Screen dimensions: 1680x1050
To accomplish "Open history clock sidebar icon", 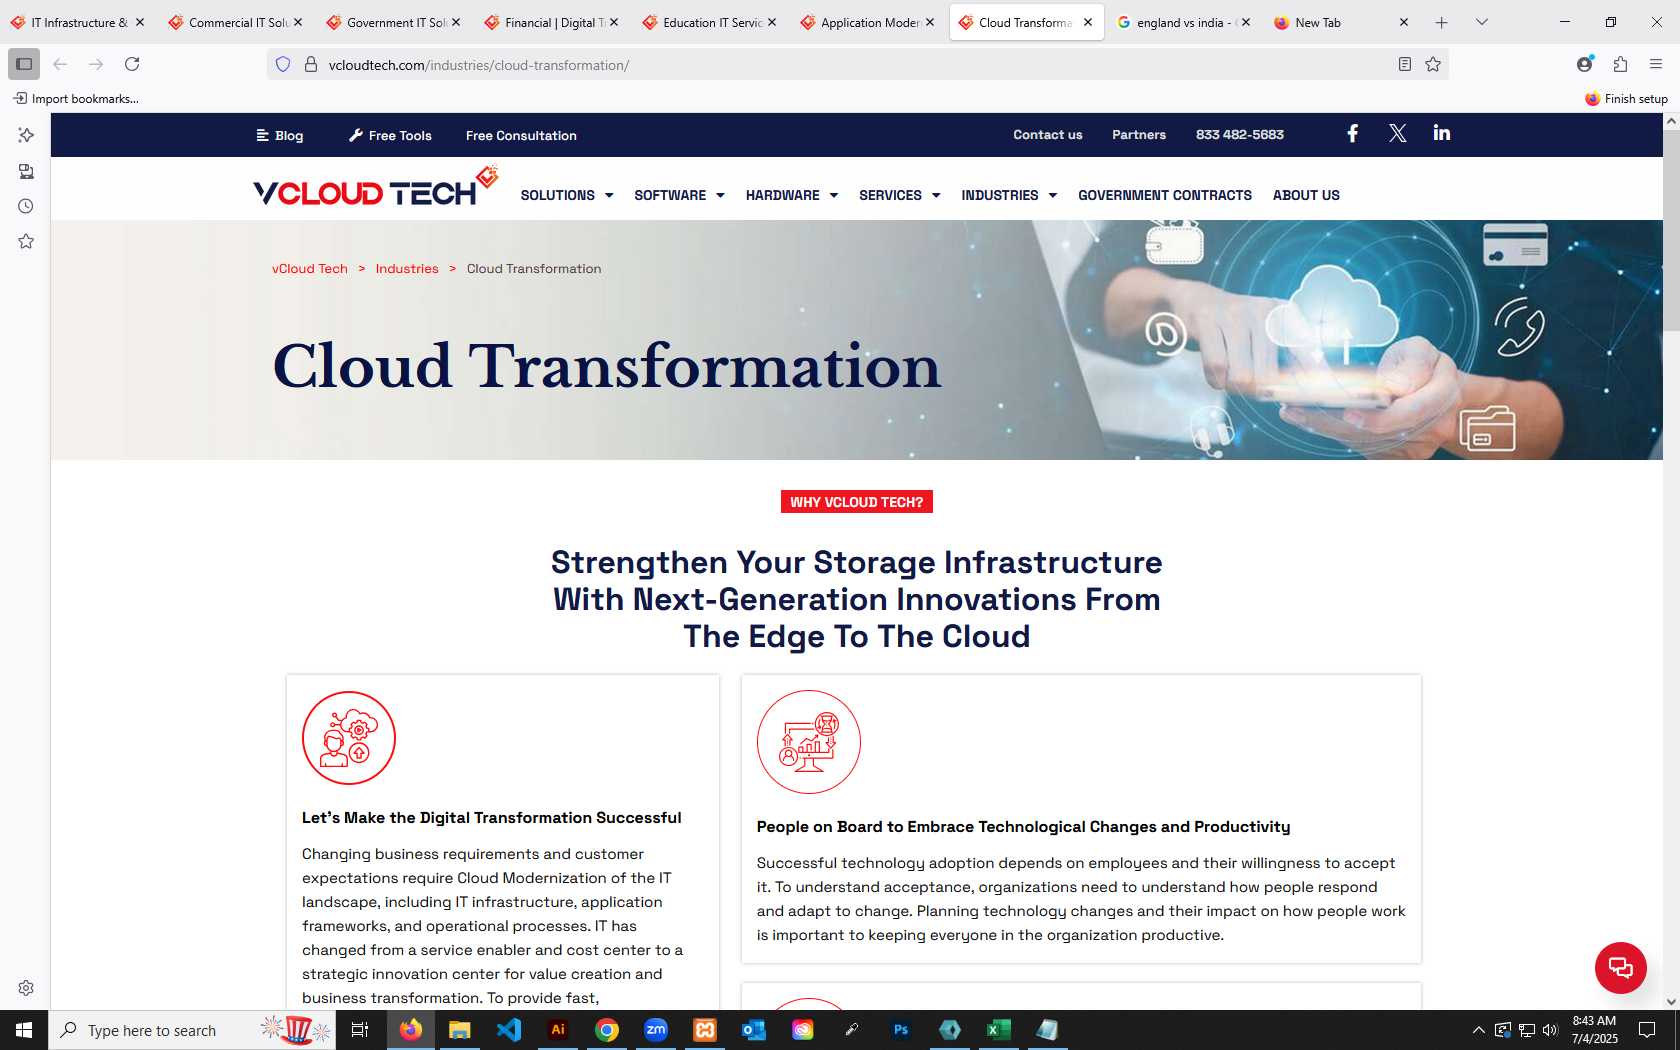I will click(x=26, y=206).
